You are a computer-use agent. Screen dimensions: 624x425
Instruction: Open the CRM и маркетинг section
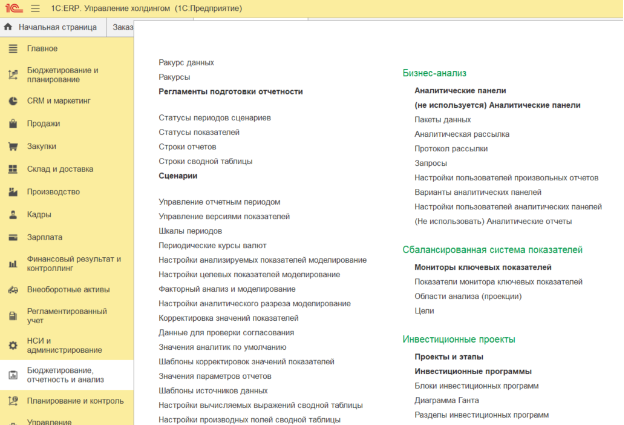tap(59, 101)
